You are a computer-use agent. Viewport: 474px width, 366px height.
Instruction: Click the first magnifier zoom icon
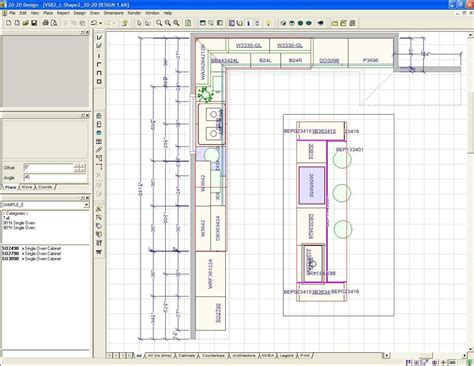[x=159, y=23]
